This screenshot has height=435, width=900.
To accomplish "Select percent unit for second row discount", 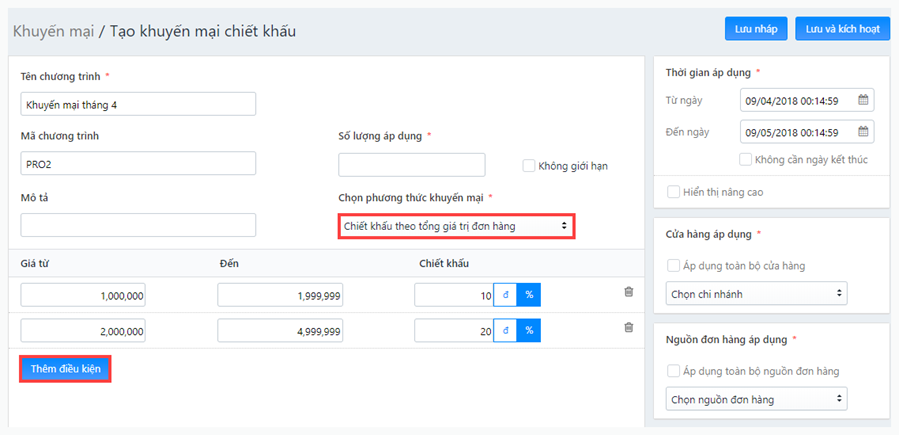I will tap(529, 331).
